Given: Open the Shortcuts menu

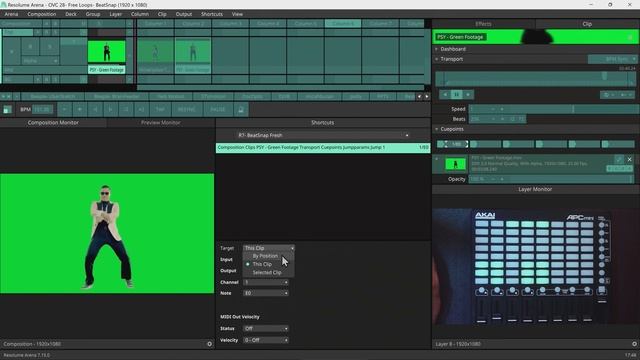Looking at the screenshot, I should click(212, 14).
